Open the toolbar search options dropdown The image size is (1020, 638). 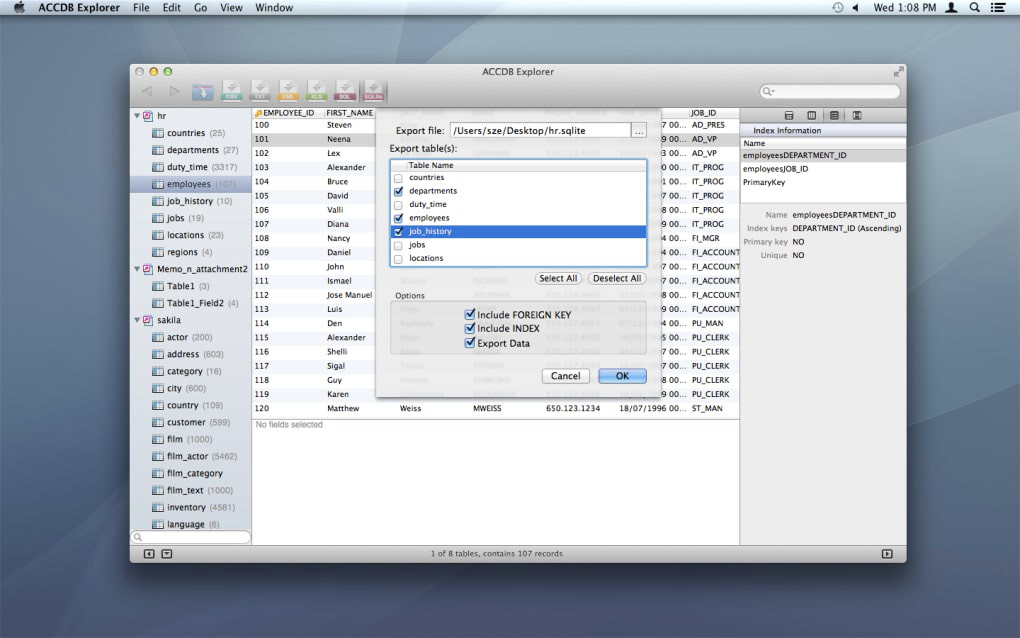coord(769,92)
